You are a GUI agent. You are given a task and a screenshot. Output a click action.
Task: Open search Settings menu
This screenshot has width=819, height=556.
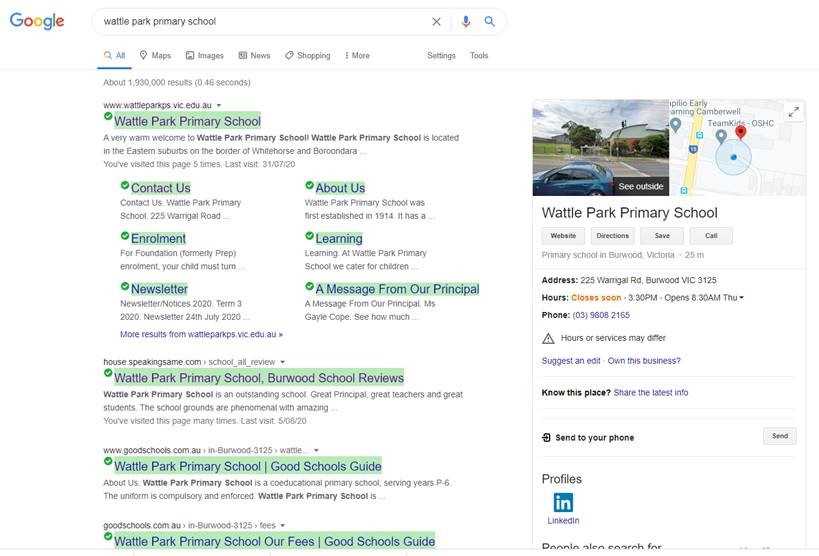441,55
